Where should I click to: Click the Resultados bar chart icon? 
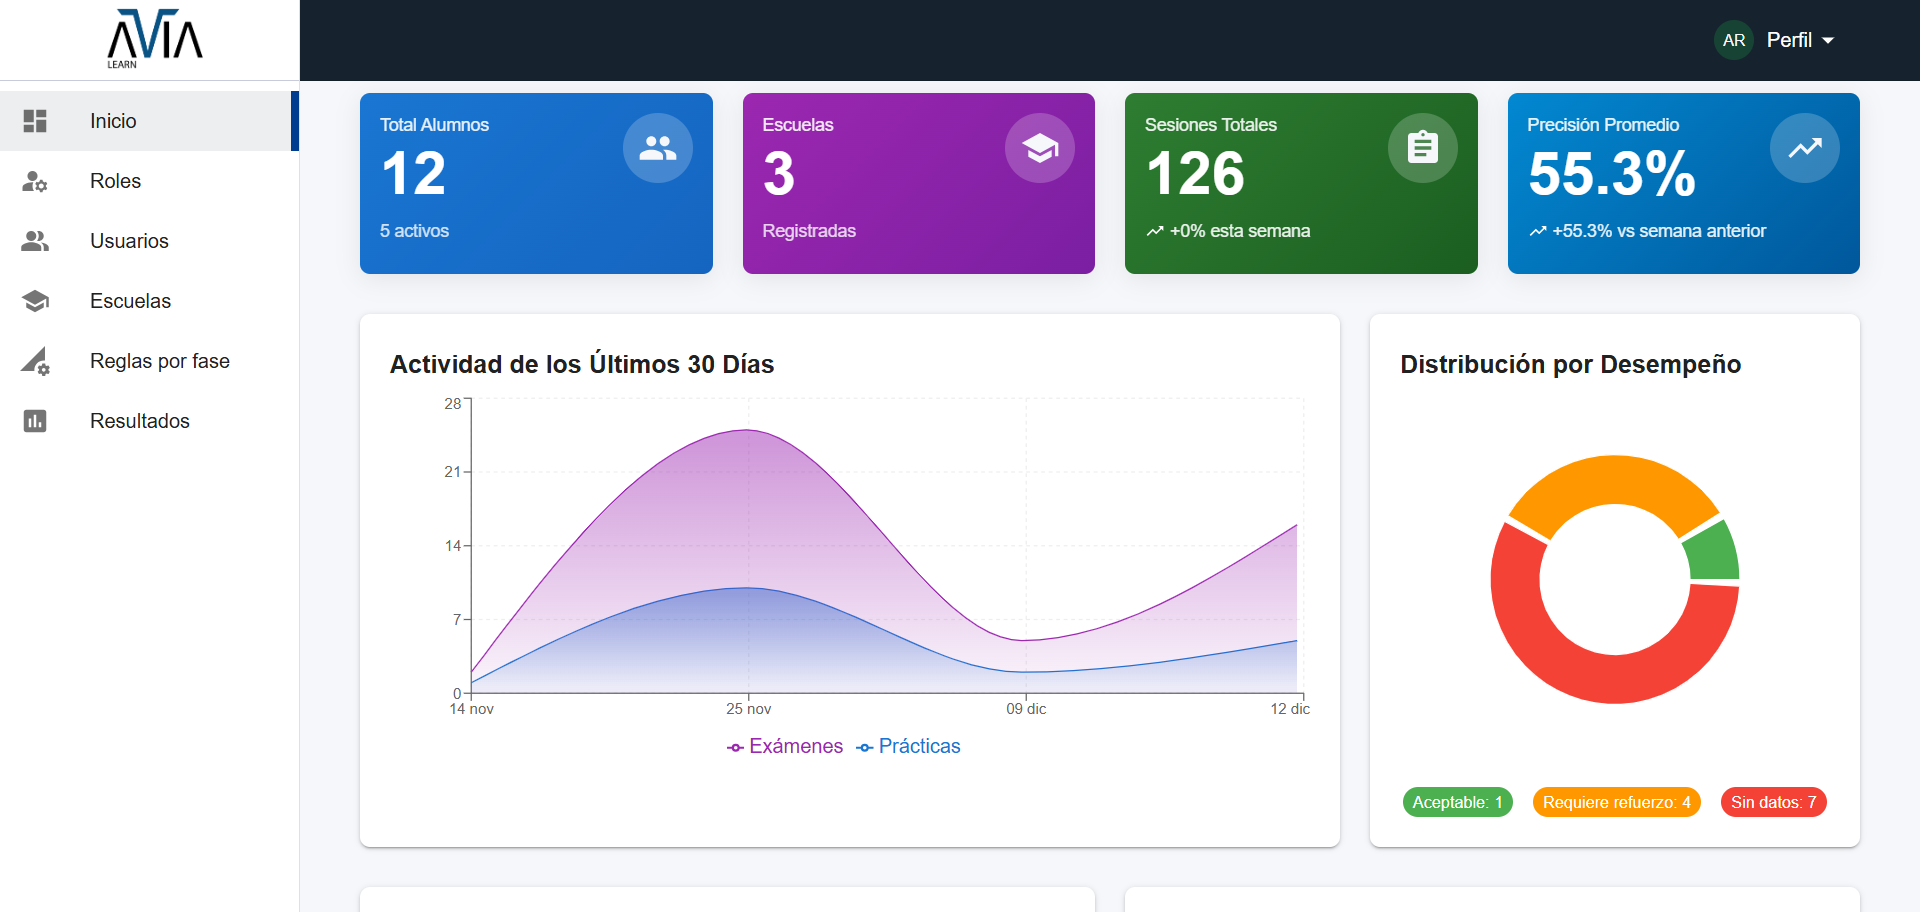[x=35, y=421]
